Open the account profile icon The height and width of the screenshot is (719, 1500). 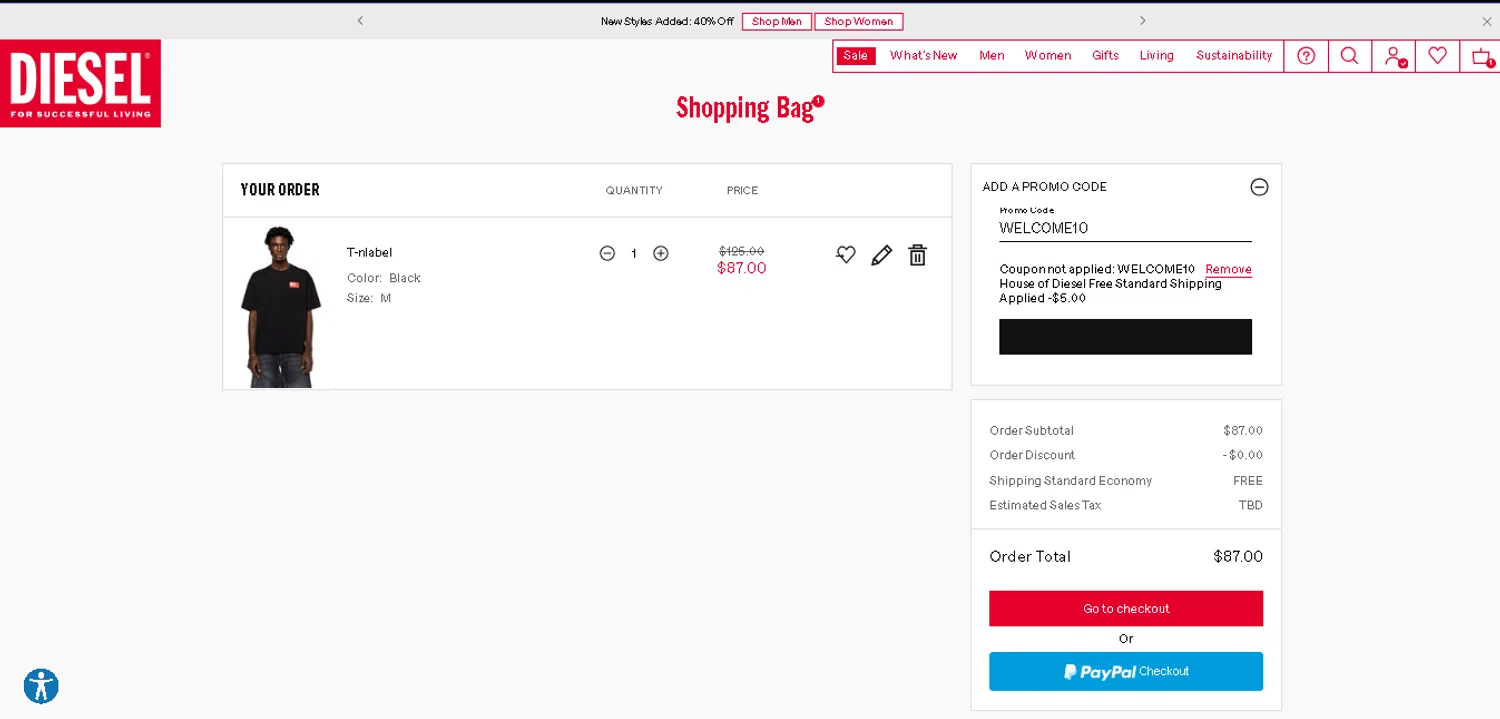tap(1394, 56)
